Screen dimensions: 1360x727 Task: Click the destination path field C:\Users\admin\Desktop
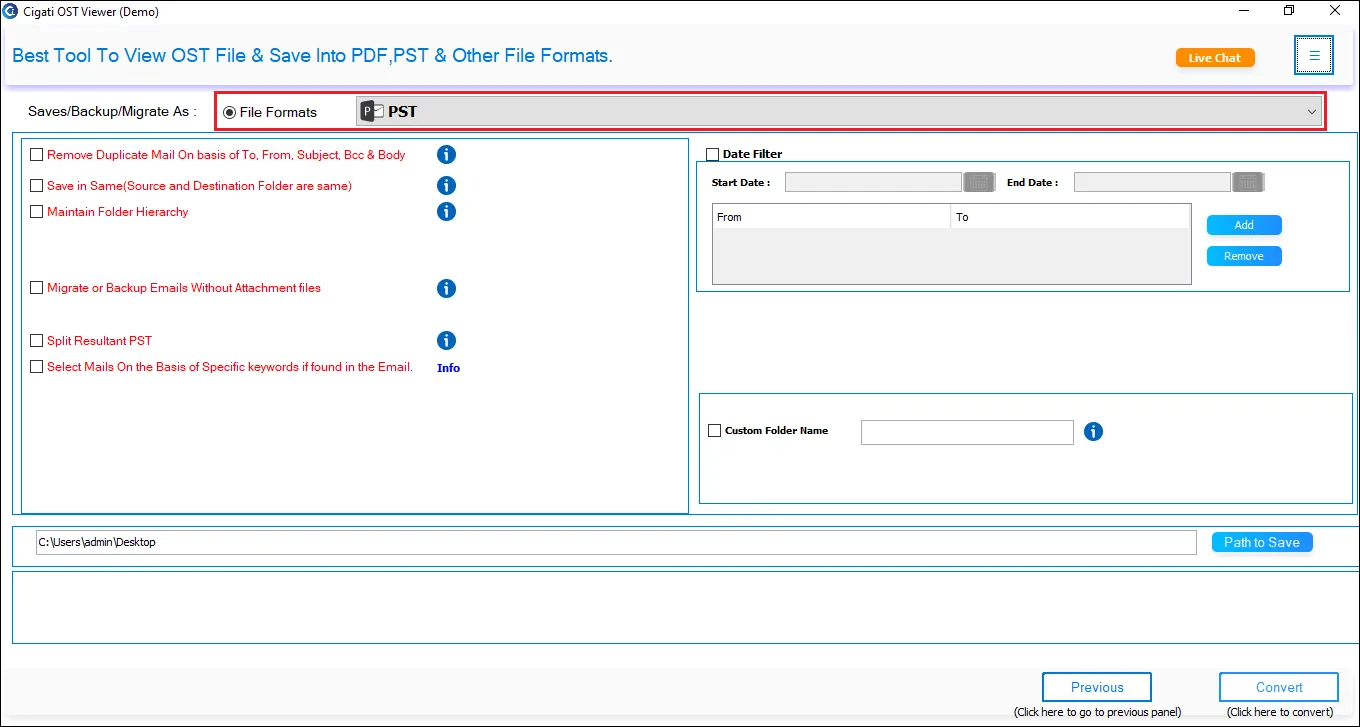[x=616, y=542]
